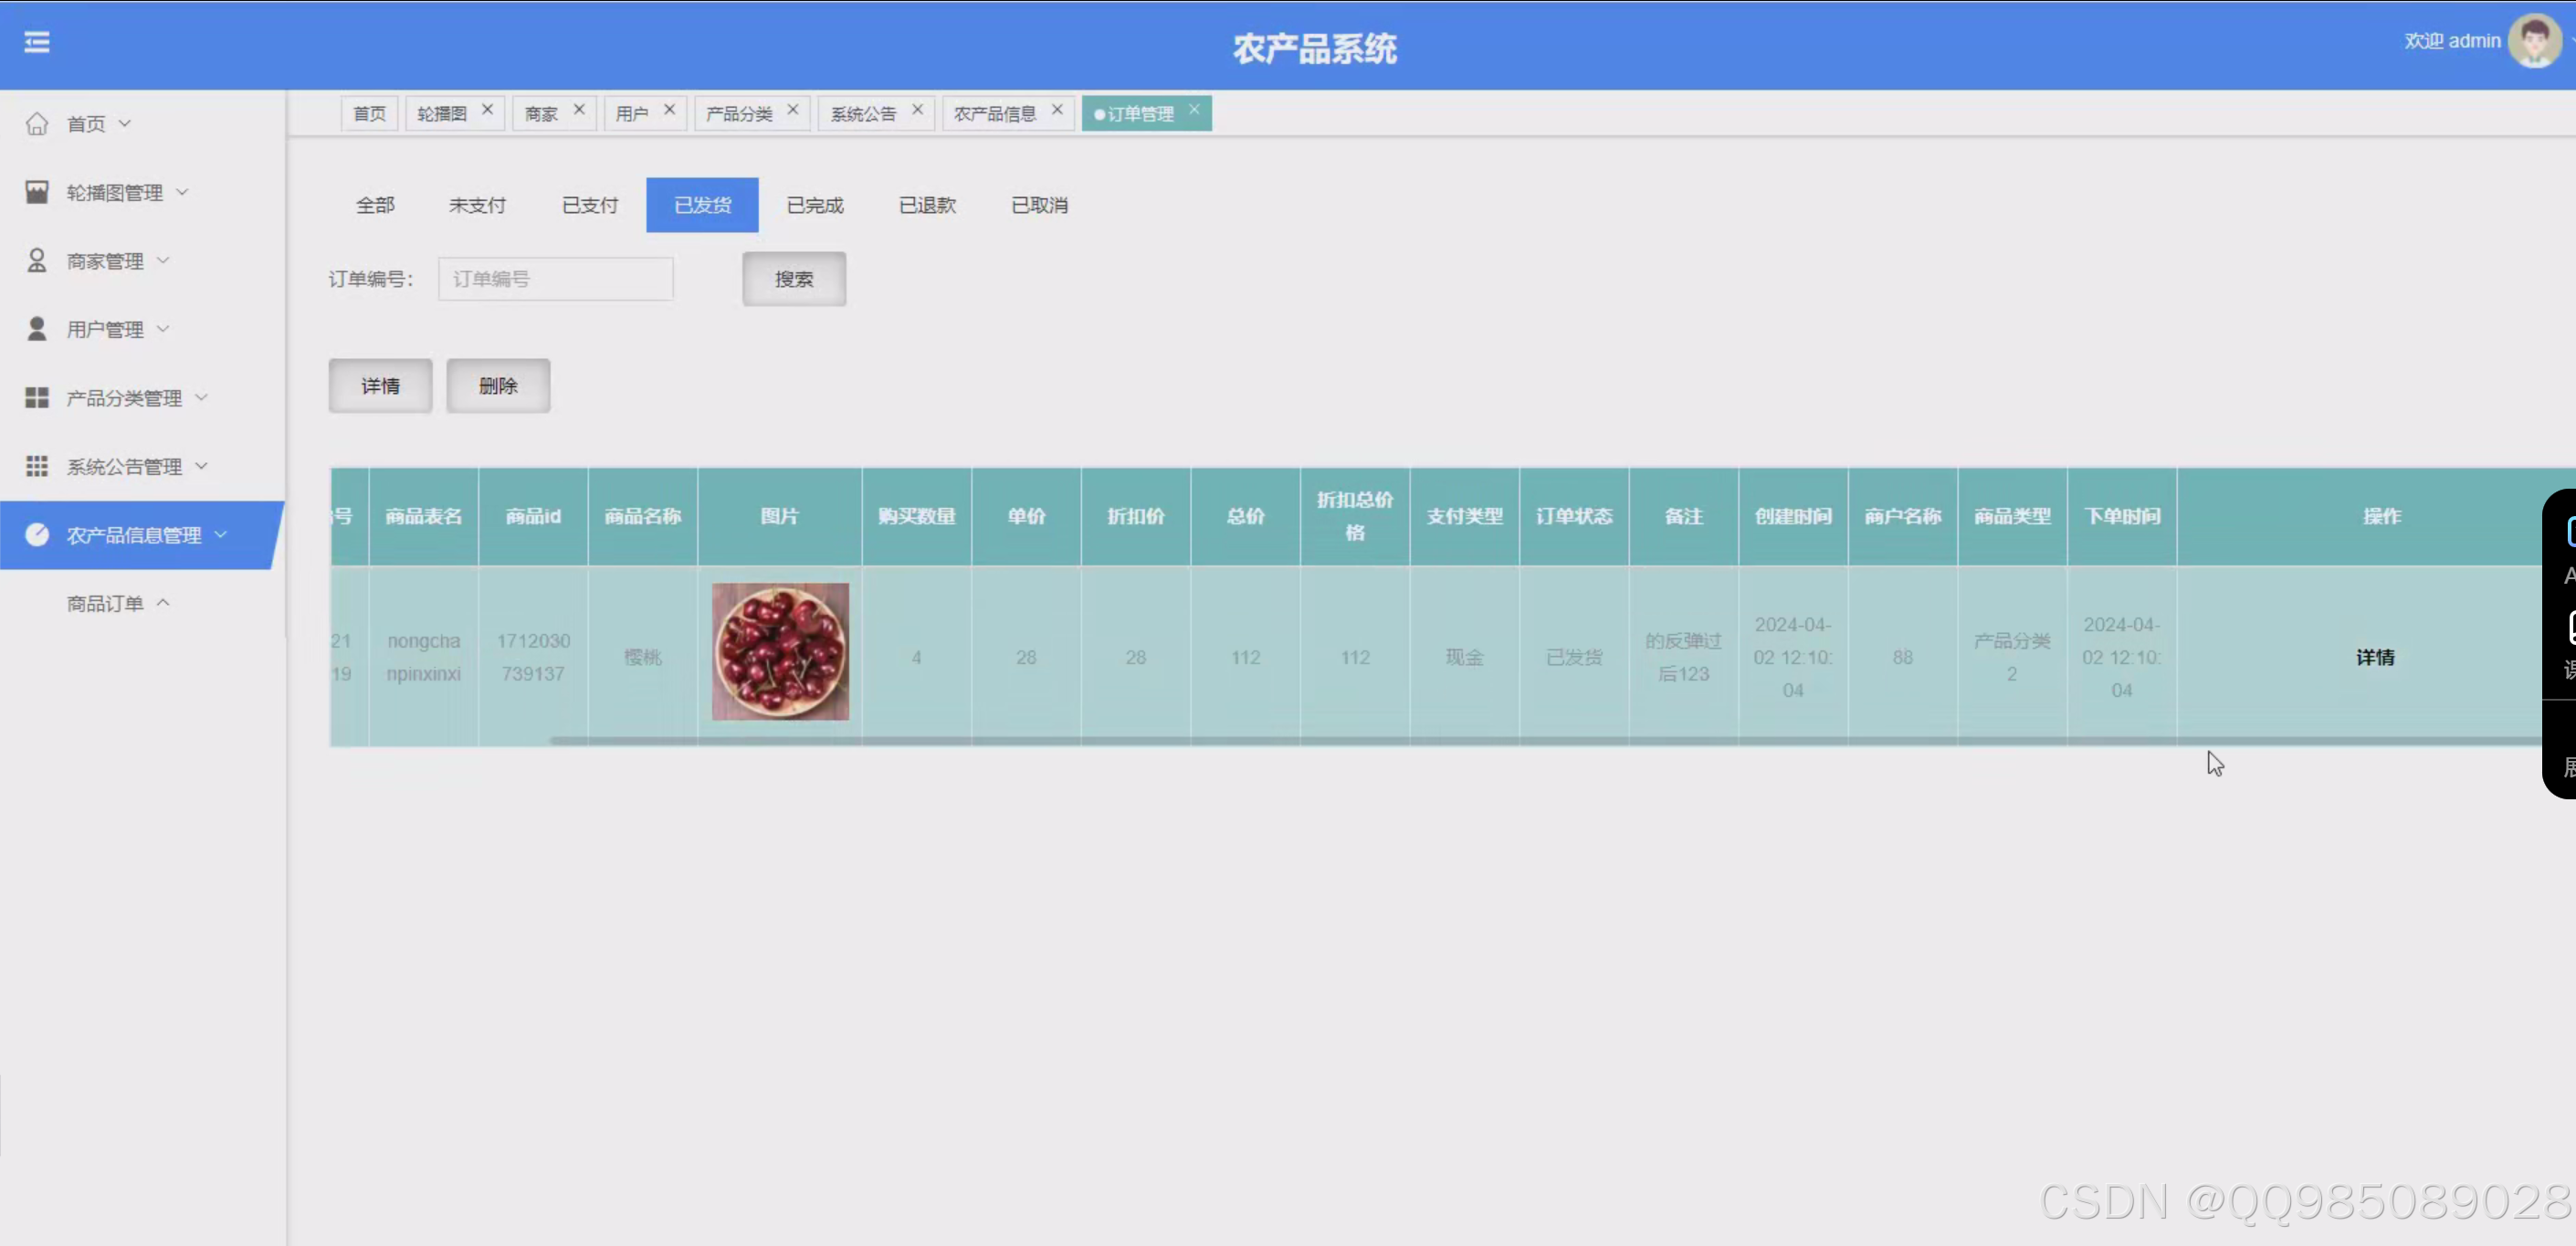The width and height of the screenshot is (2576, 1246).
Task: Expand the 首页 dropdown arrow
Action: tap(125, 123)
